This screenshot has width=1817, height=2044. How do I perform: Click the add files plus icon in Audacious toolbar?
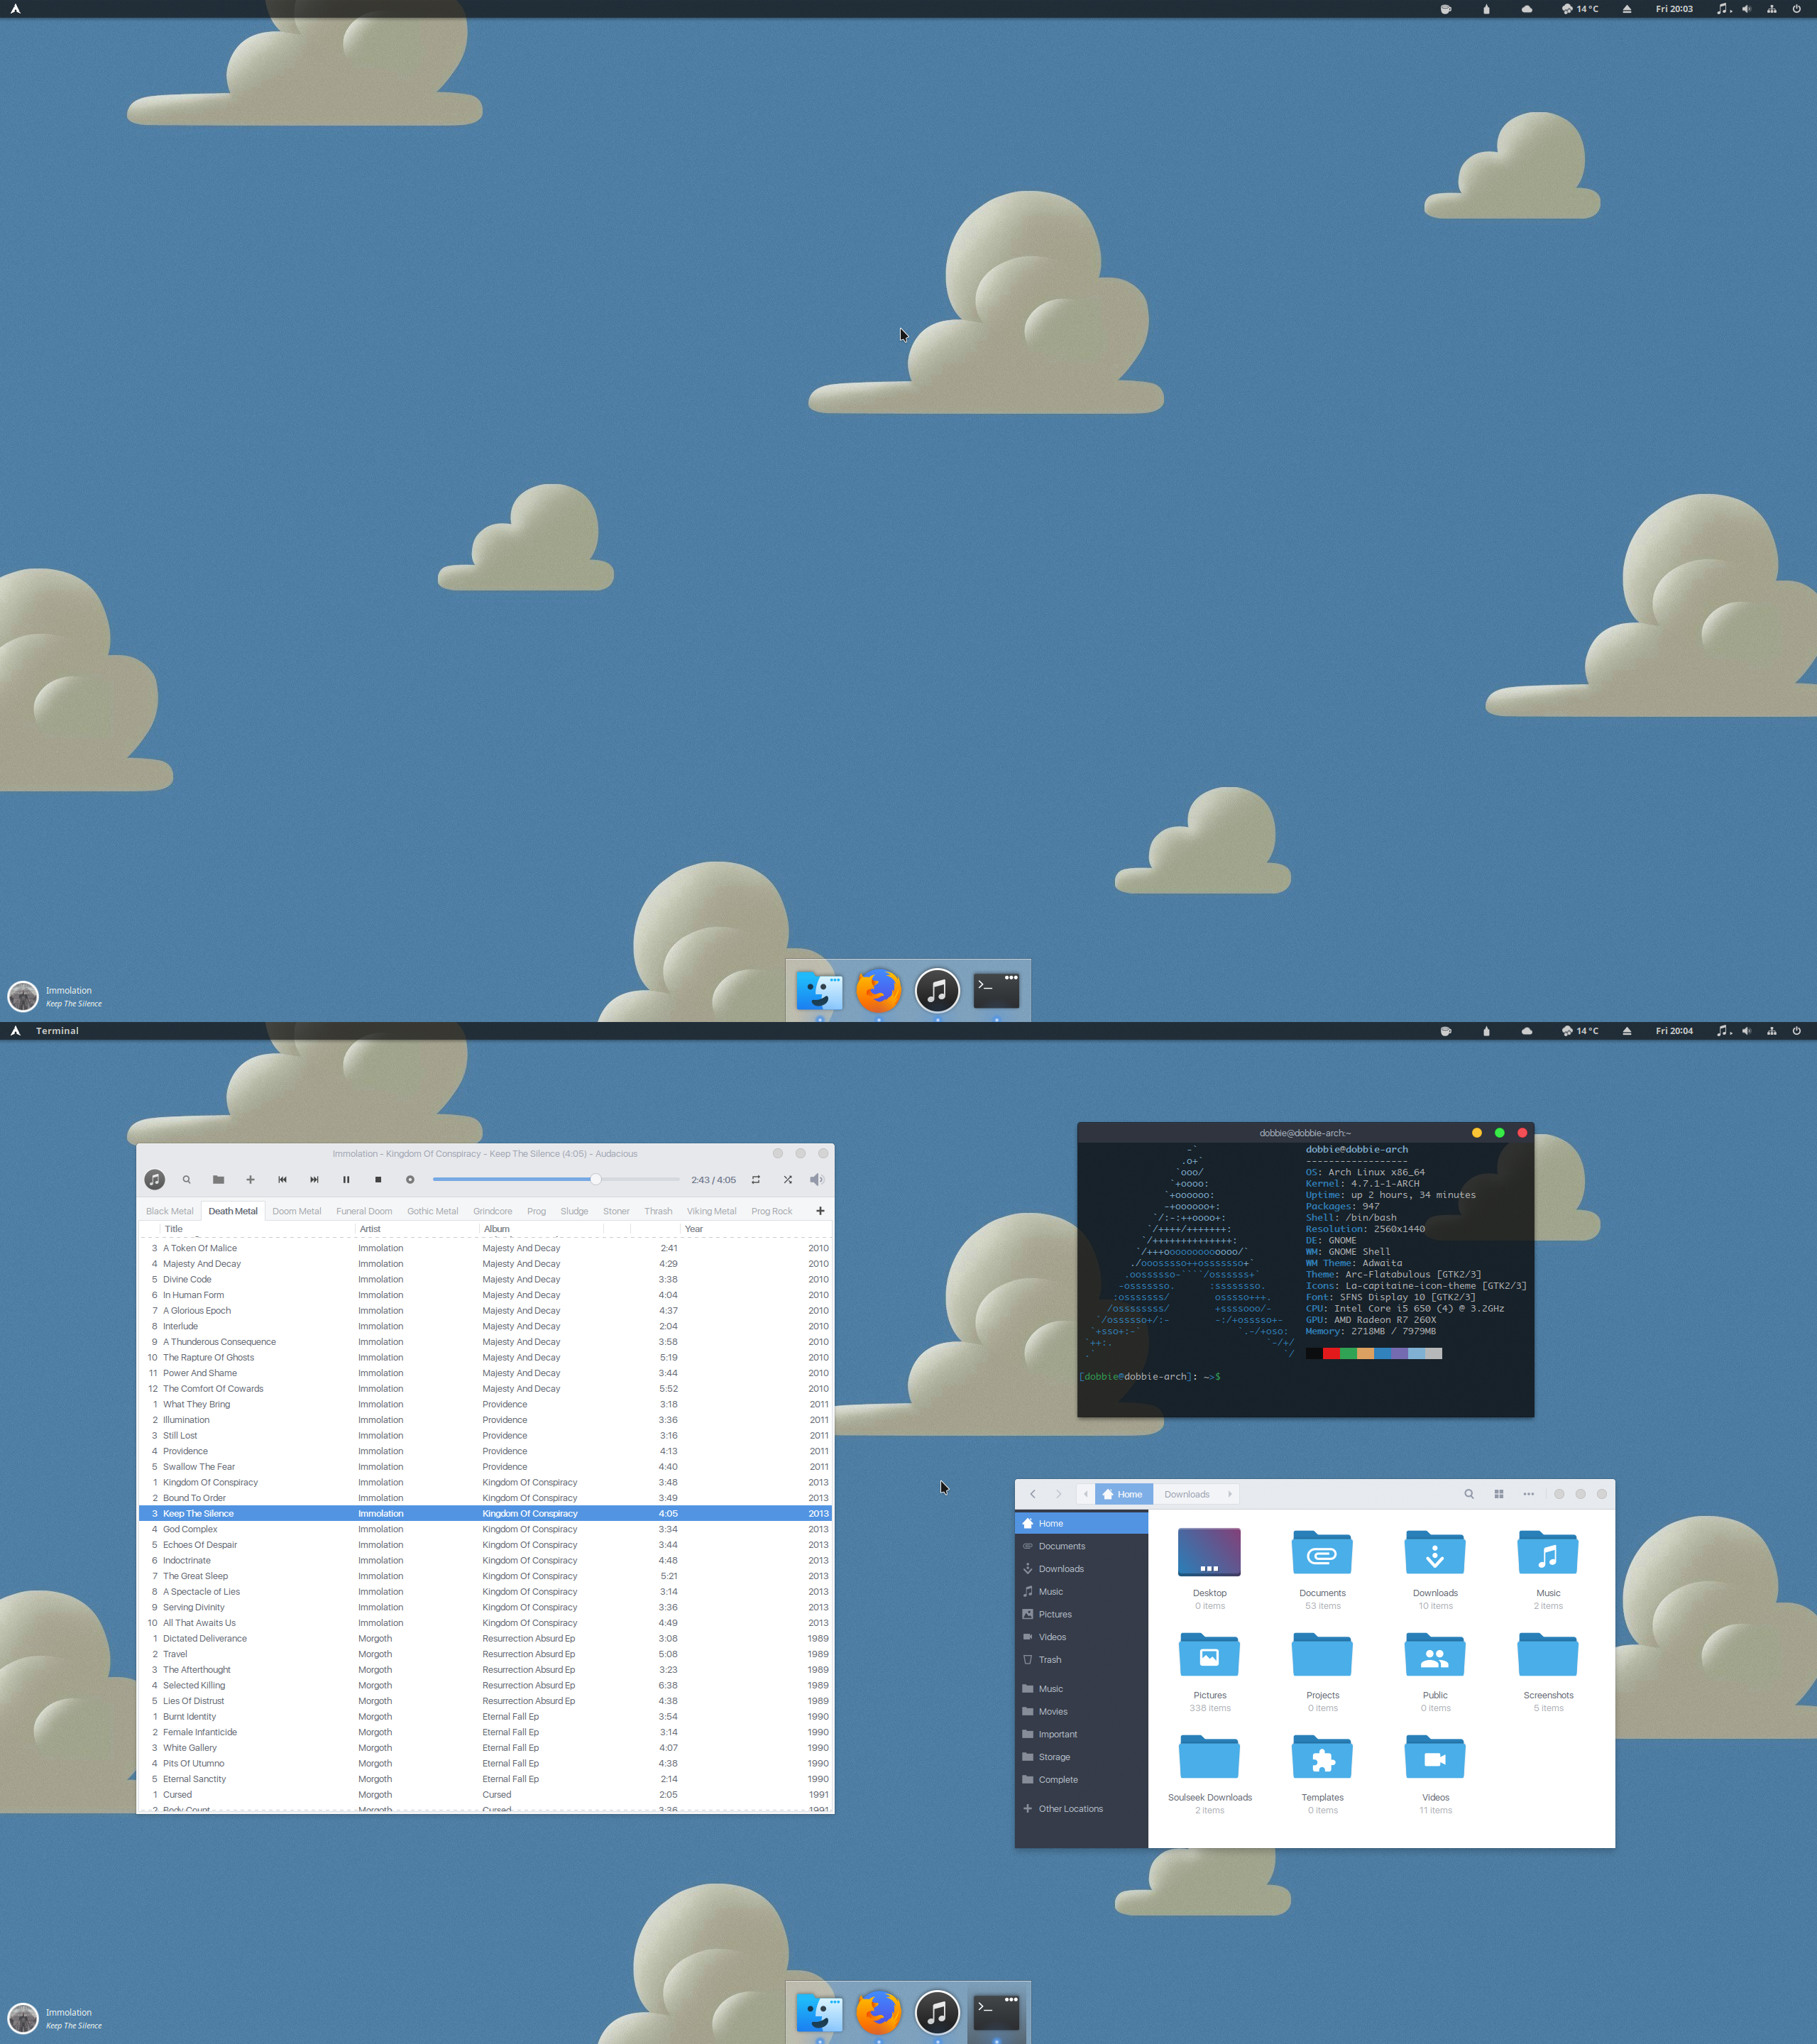tap(250, 1180)
